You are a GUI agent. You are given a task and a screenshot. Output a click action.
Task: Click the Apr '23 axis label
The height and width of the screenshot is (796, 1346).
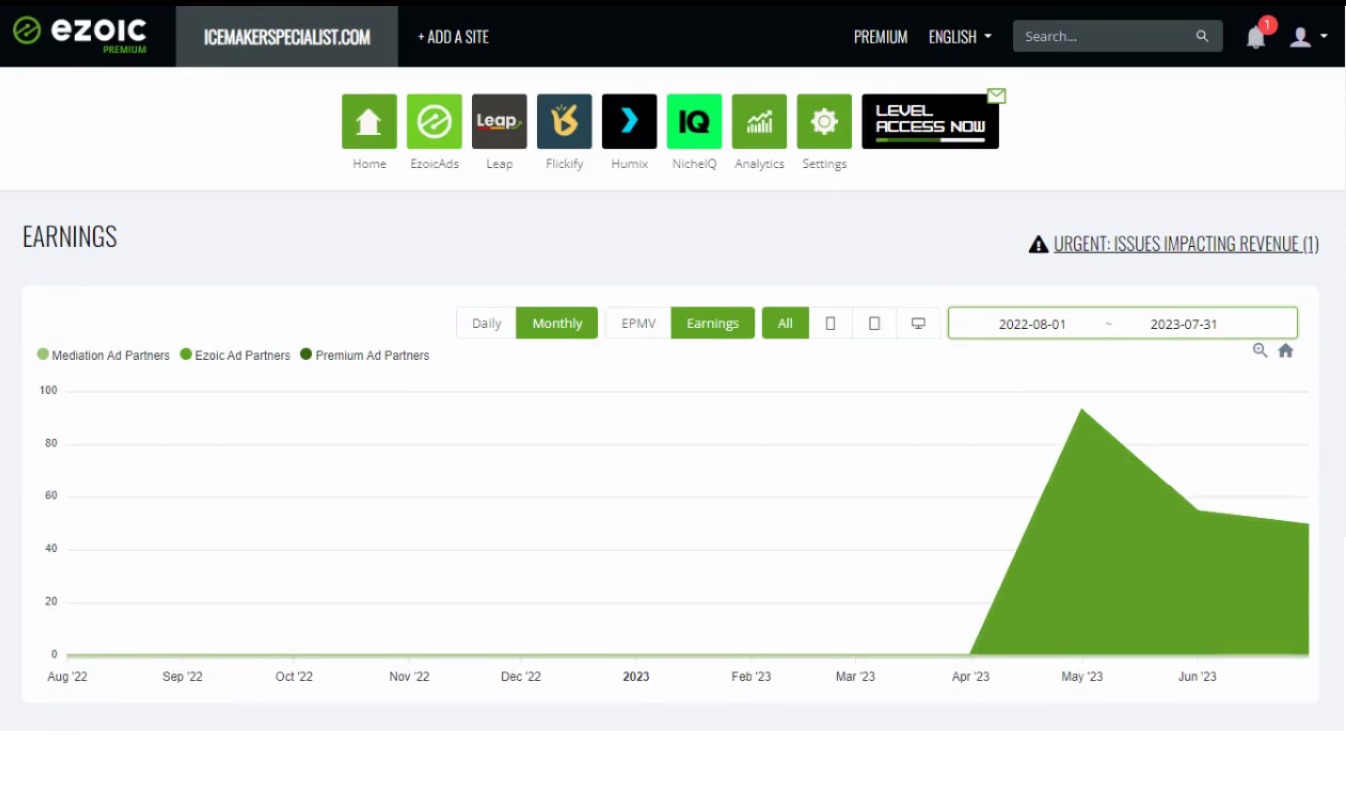(970, 677)
